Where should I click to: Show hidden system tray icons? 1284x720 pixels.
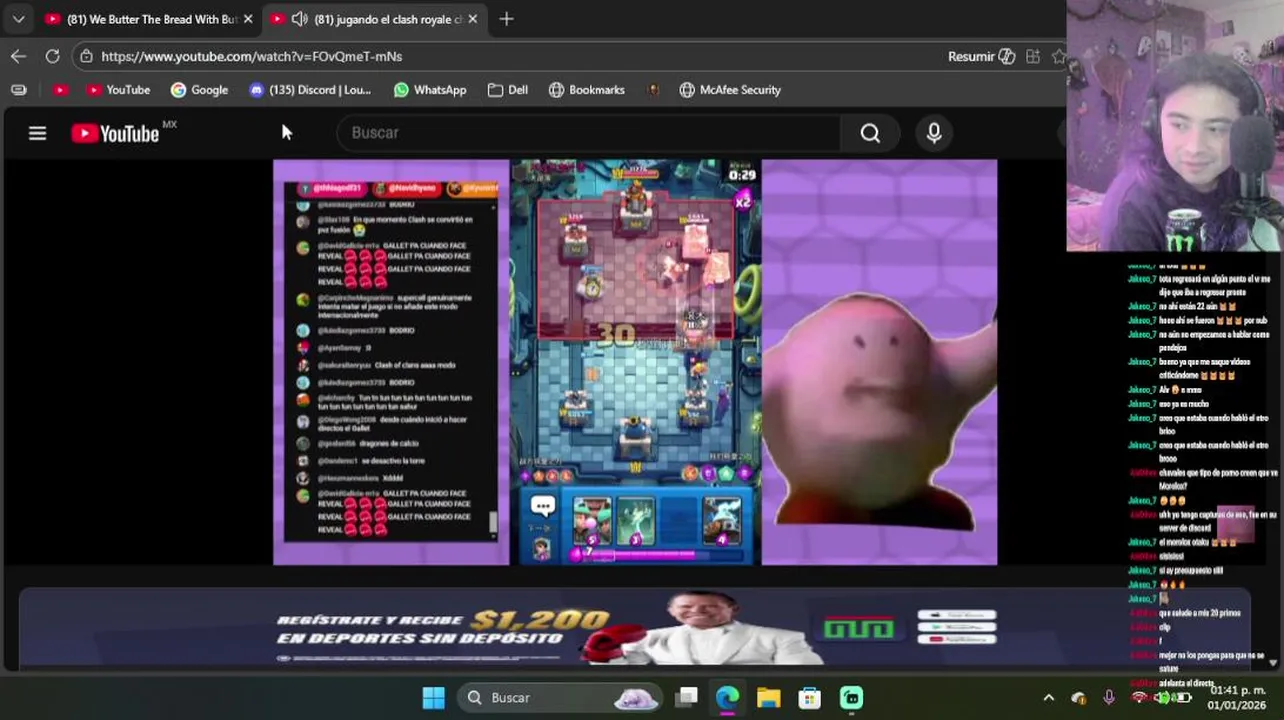pyautogui.click(x=1048, y=698)
